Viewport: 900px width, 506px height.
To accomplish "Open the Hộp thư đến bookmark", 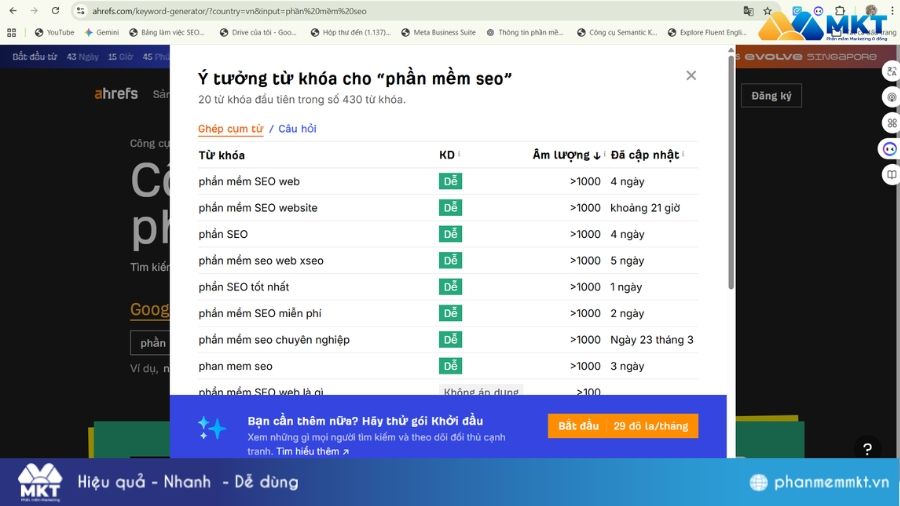I will click(x=350, y=33).
